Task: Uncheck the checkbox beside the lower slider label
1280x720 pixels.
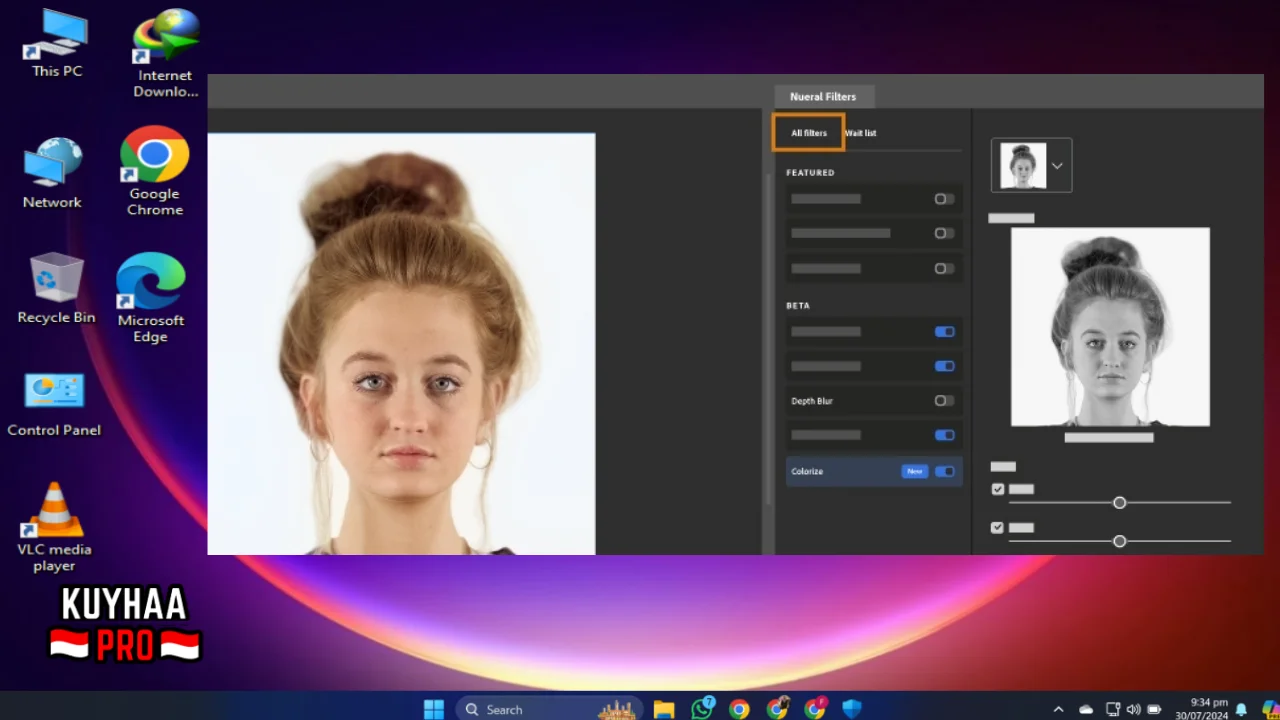Action: click(997, 527)
